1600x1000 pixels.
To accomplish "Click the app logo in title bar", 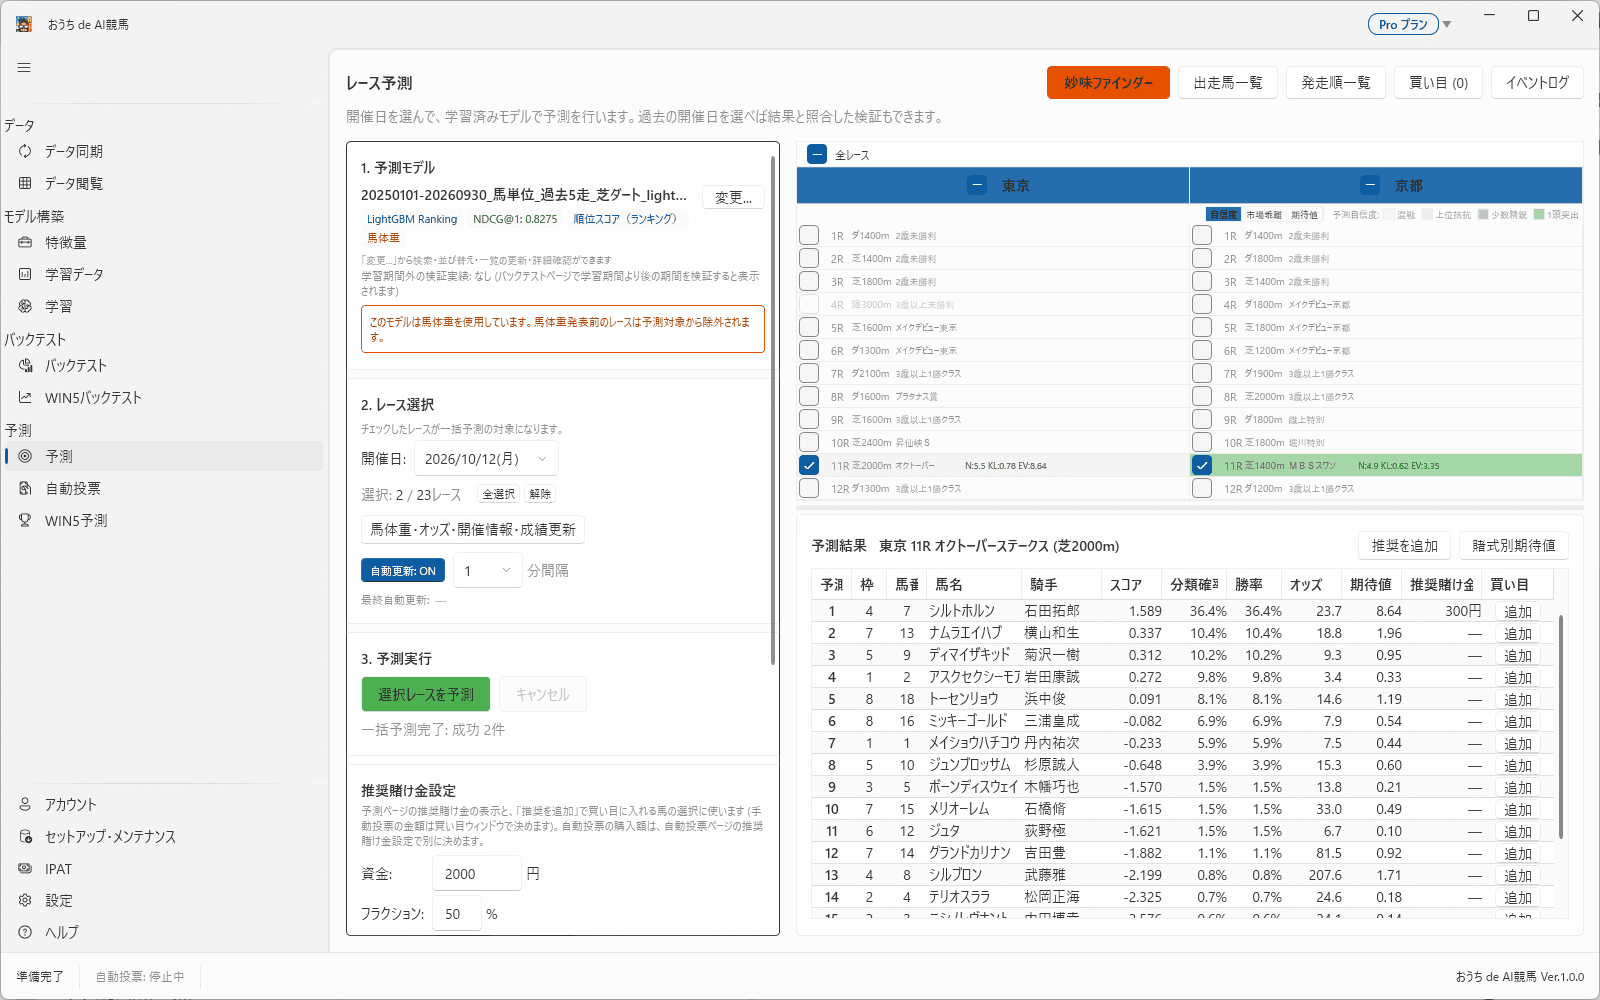I will point(24,24).
